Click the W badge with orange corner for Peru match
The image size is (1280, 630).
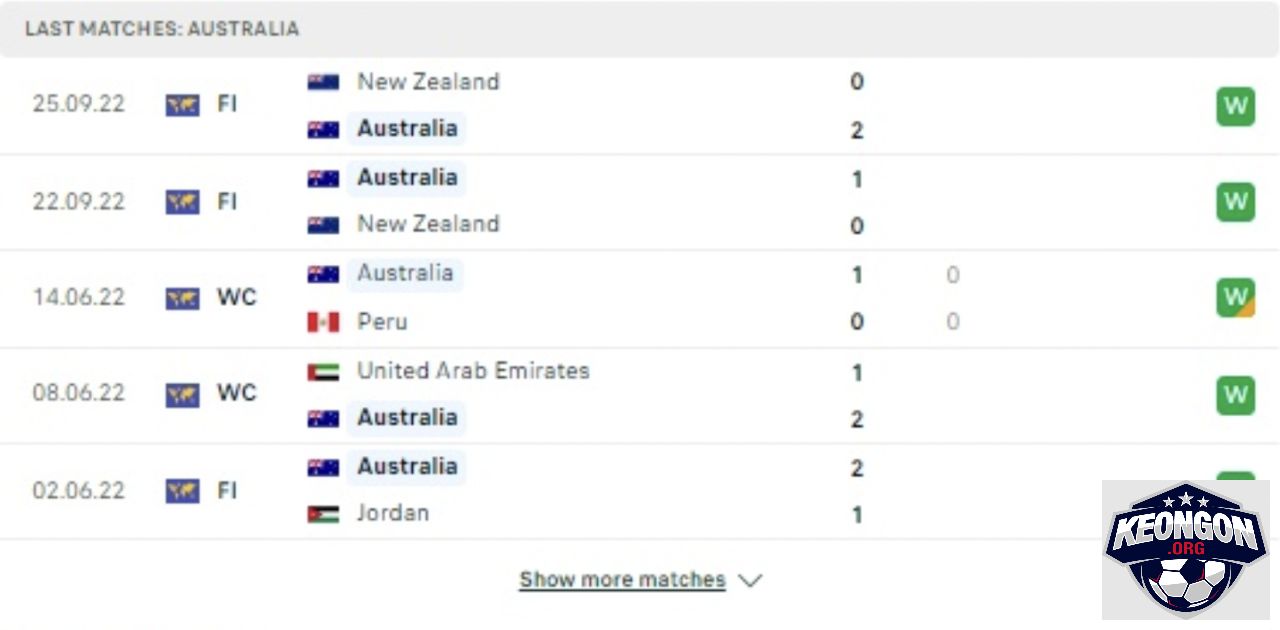(x=1235, y=297)
